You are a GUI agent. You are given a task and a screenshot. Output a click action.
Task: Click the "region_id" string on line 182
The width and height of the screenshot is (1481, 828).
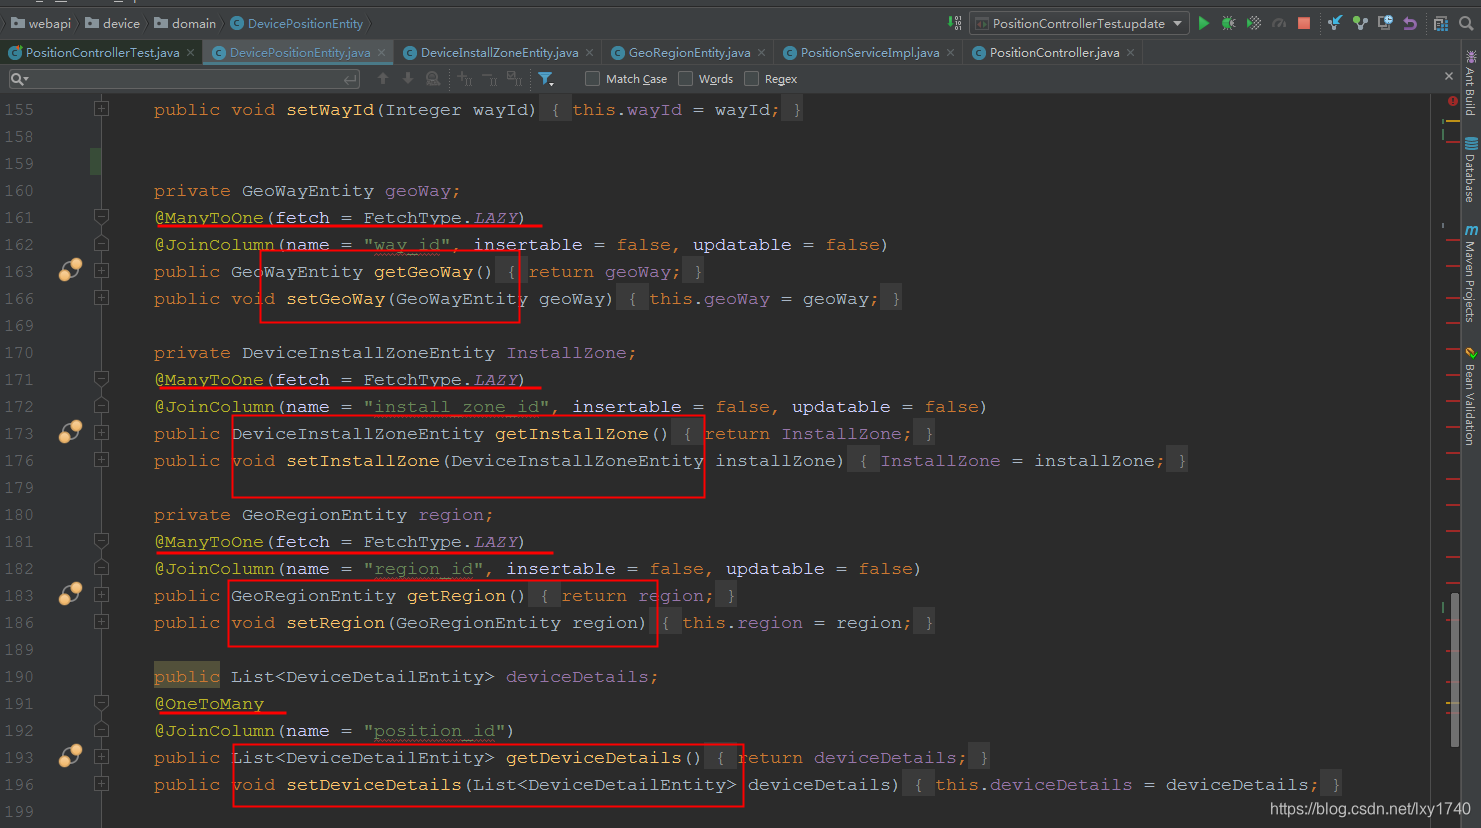coord(423,568)
